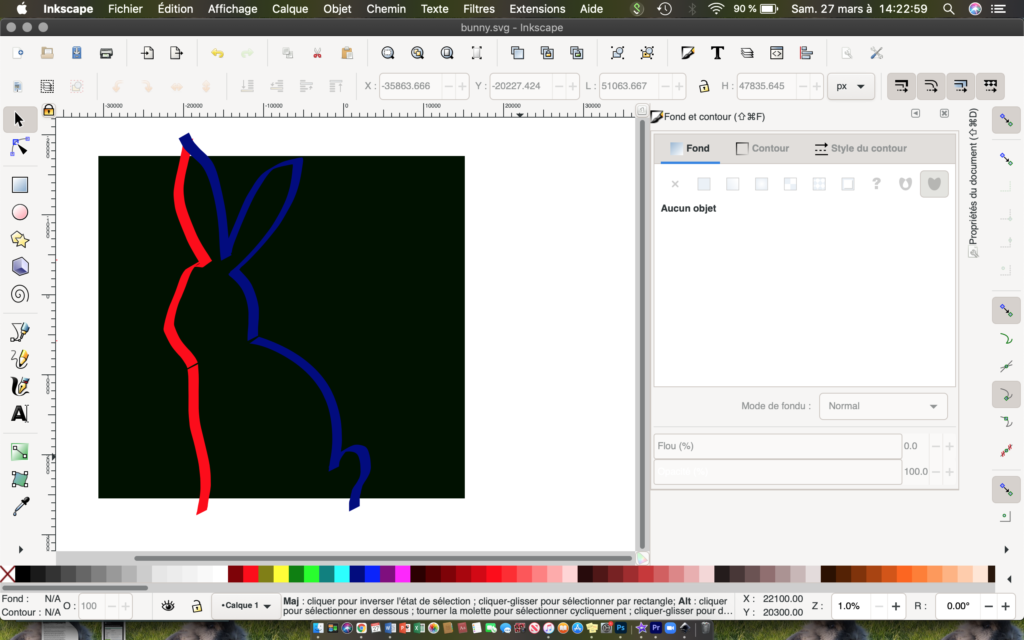Open the Text and font dialog icon

tap(717, 53)
